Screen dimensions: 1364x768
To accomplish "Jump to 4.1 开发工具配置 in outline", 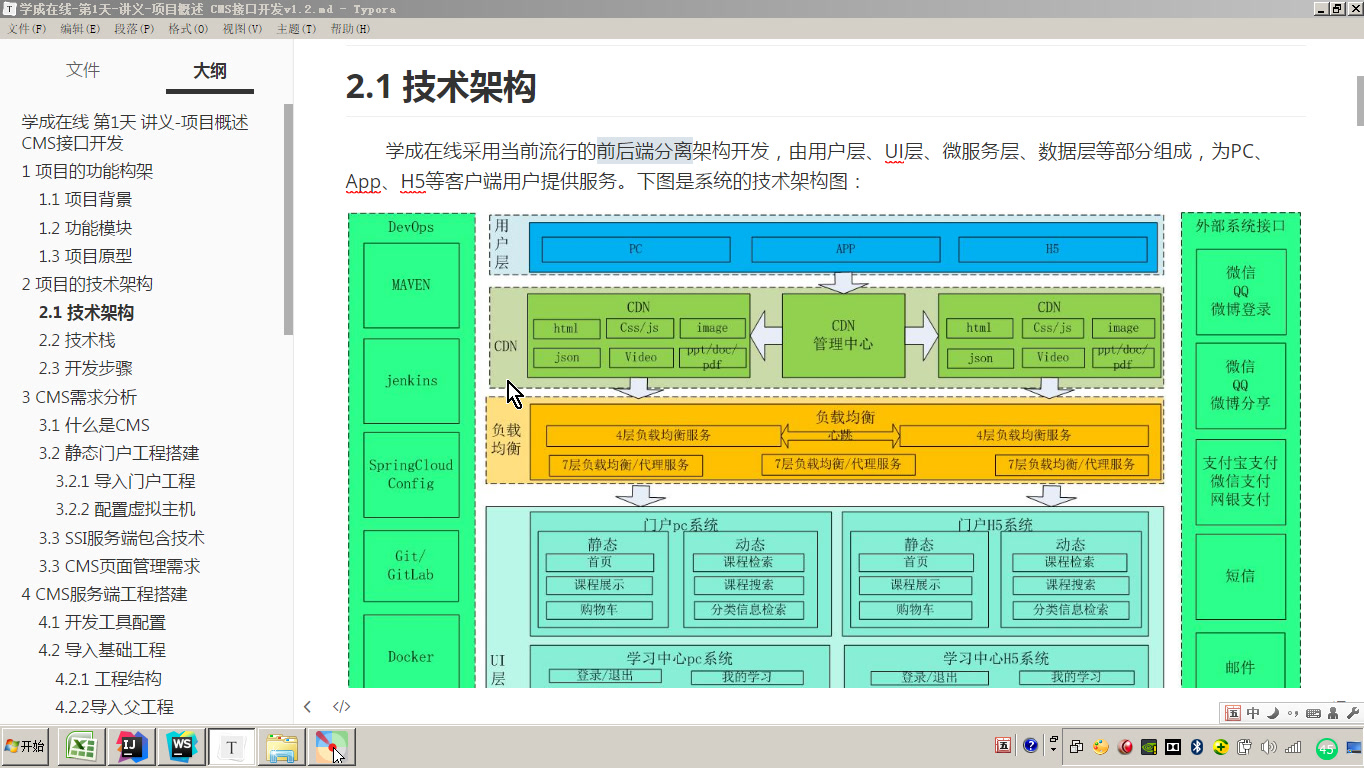I will point(102,621).
